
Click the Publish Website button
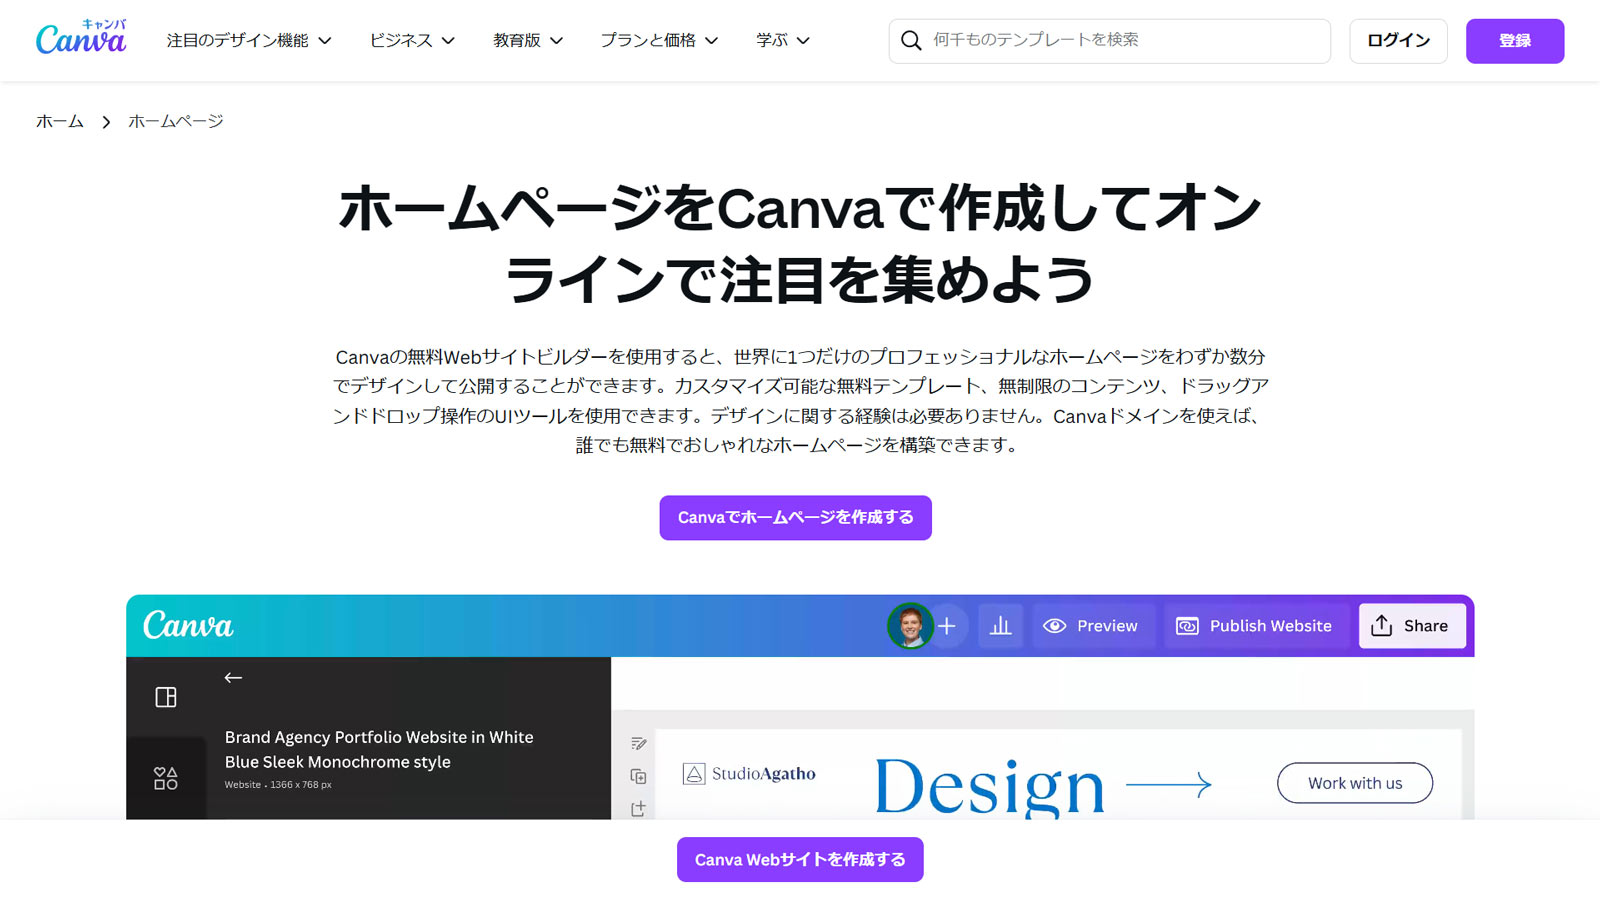tap(1255, 626)
